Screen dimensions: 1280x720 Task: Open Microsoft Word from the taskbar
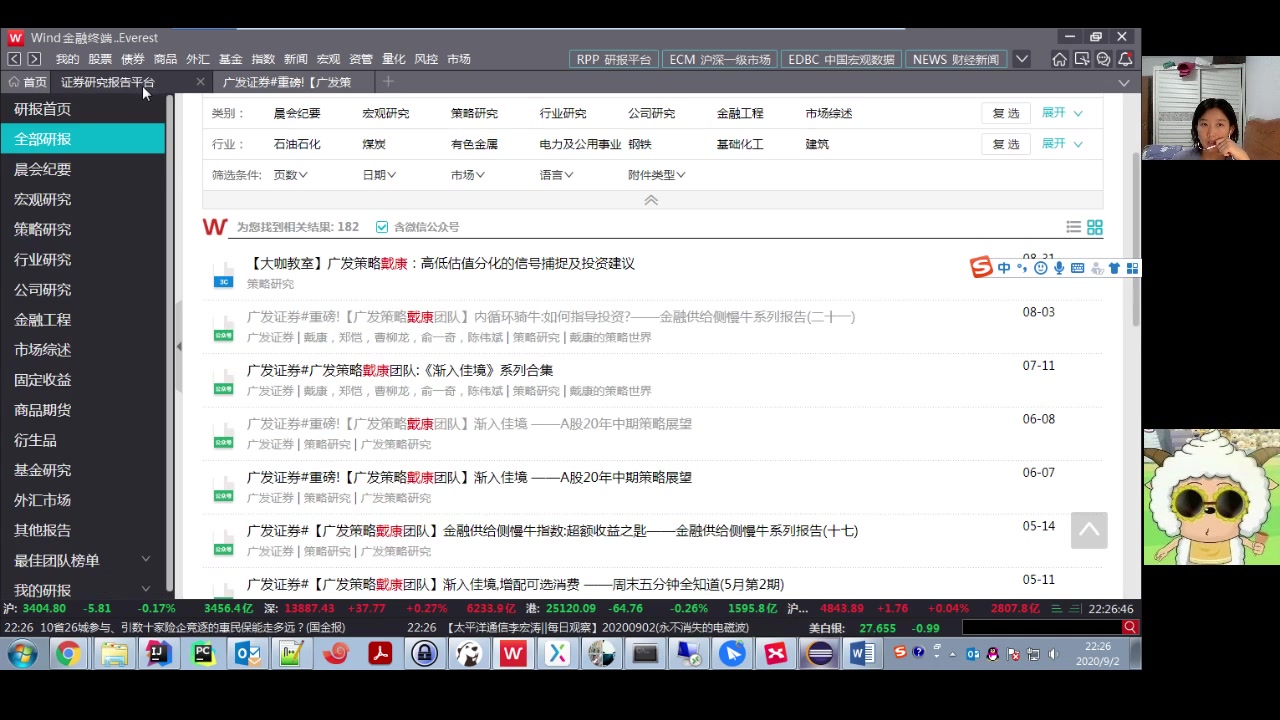[862, 654]
